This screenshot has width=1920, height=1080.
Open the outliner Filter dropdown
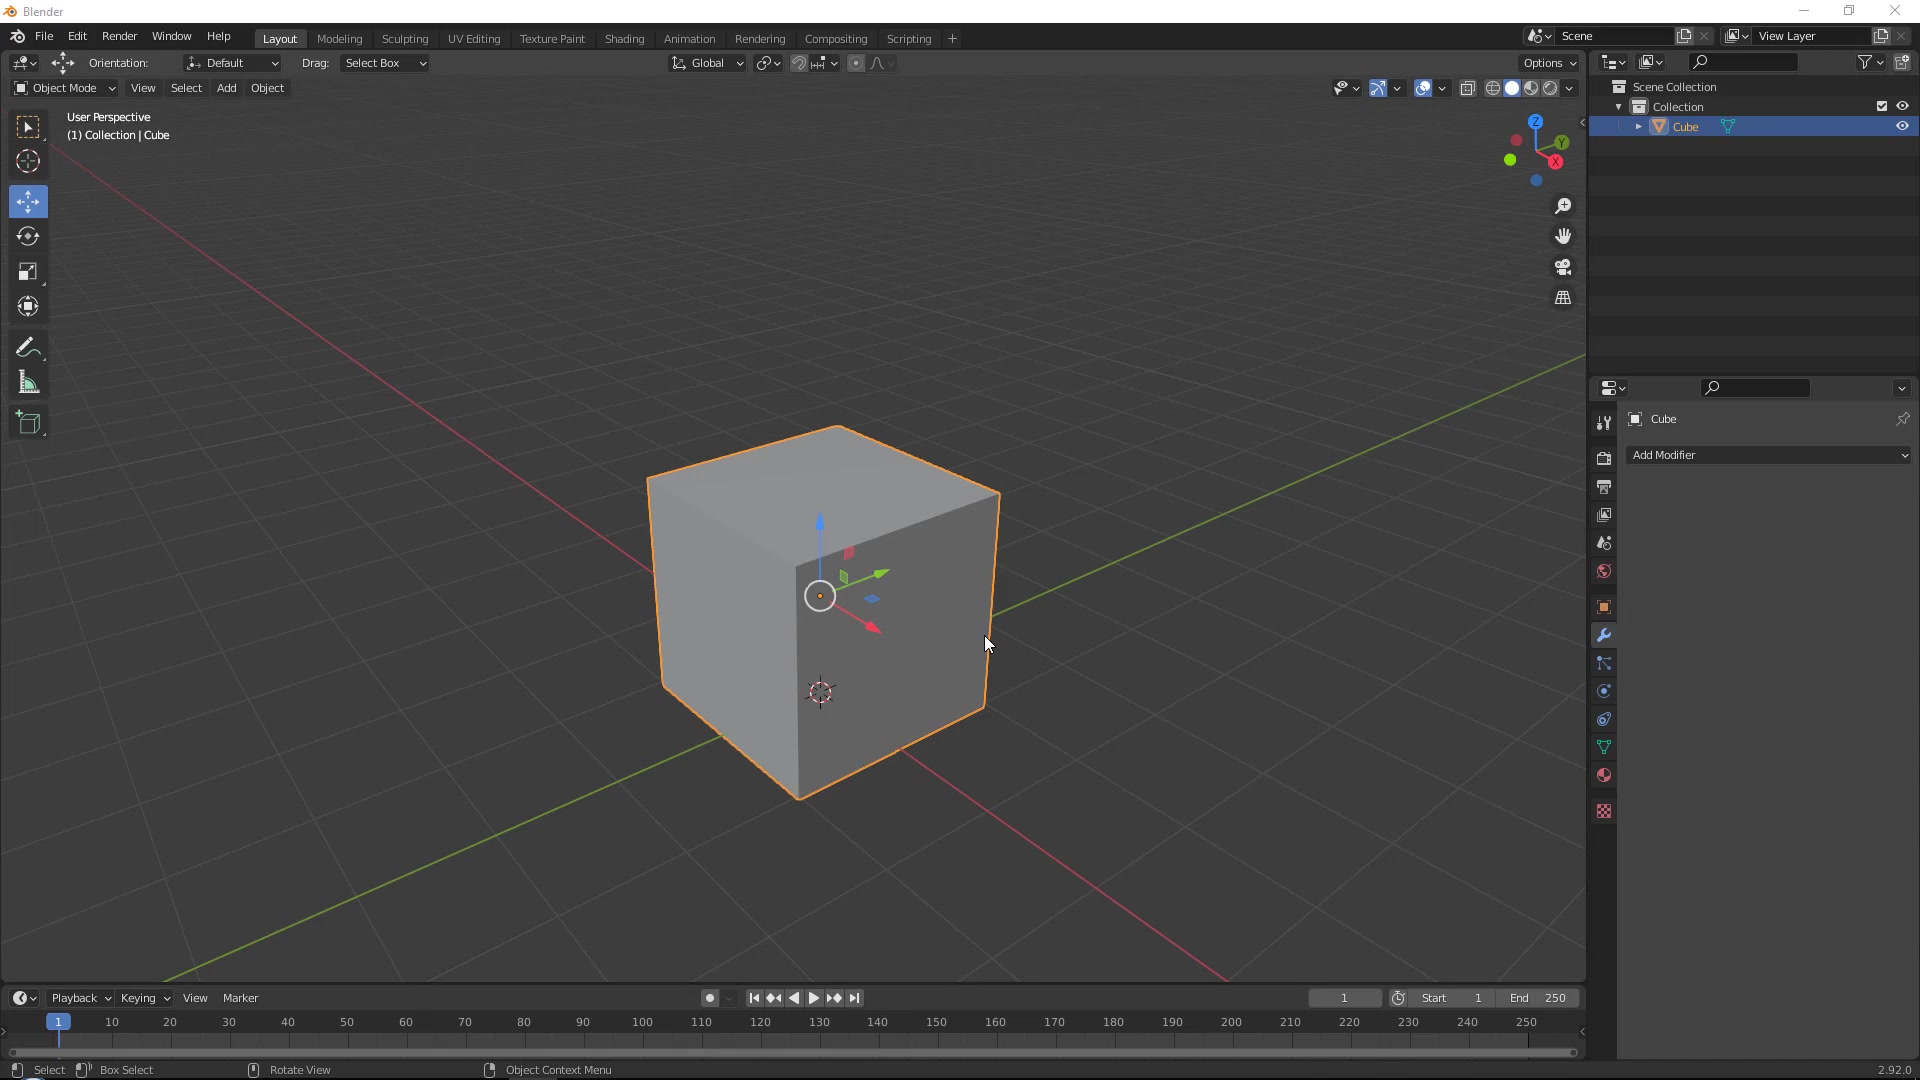tap(1870, 62)
